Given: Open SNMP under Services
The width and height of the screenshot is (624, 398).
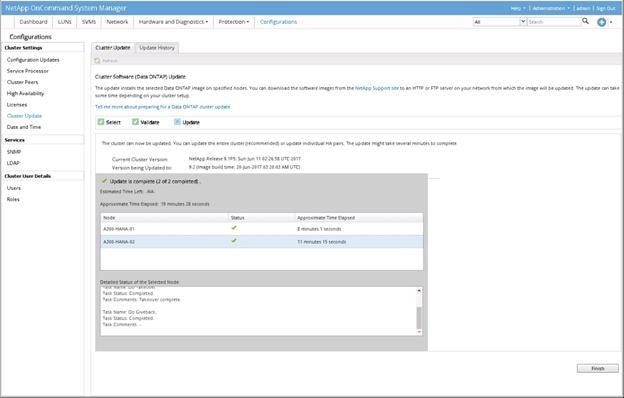Looking at the screenshot, I should coord(14,152).
